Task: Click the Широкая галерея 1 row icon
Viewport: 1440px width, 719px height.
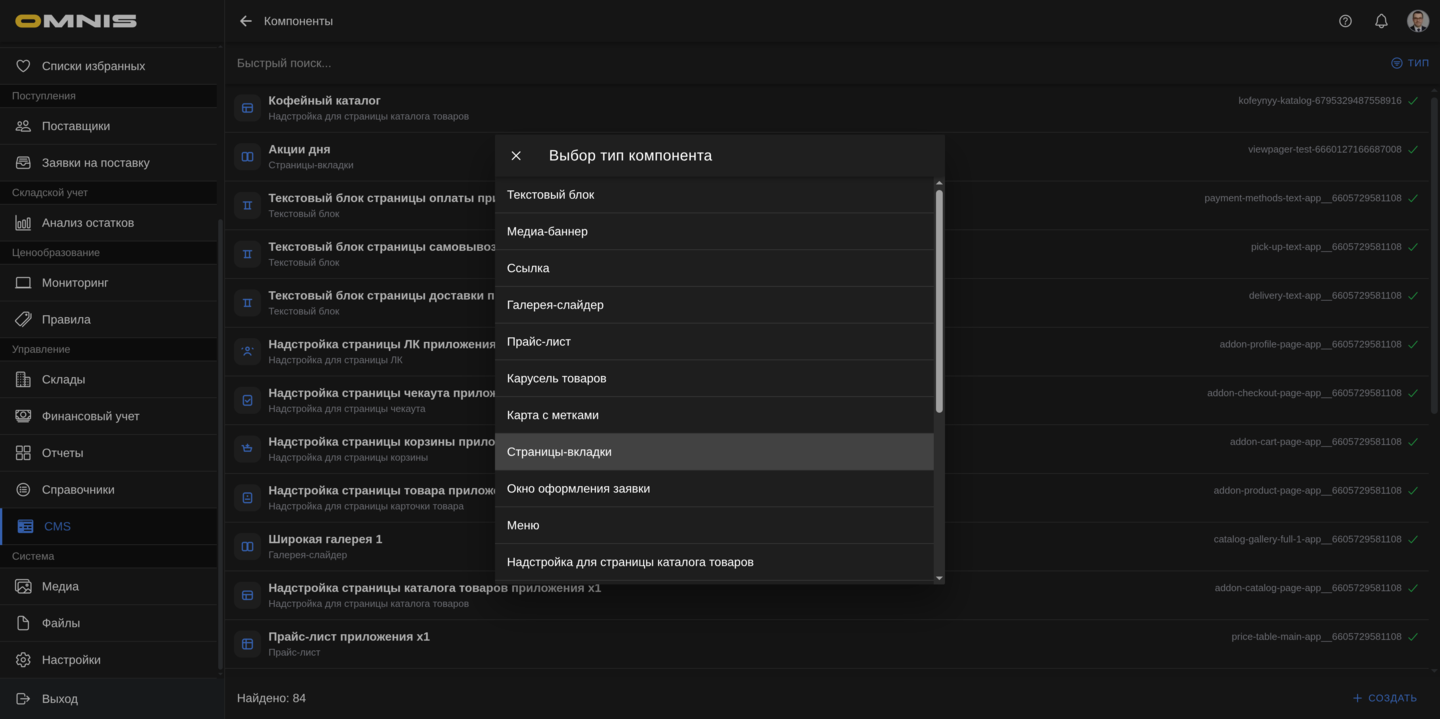Action: pos(247,546)
